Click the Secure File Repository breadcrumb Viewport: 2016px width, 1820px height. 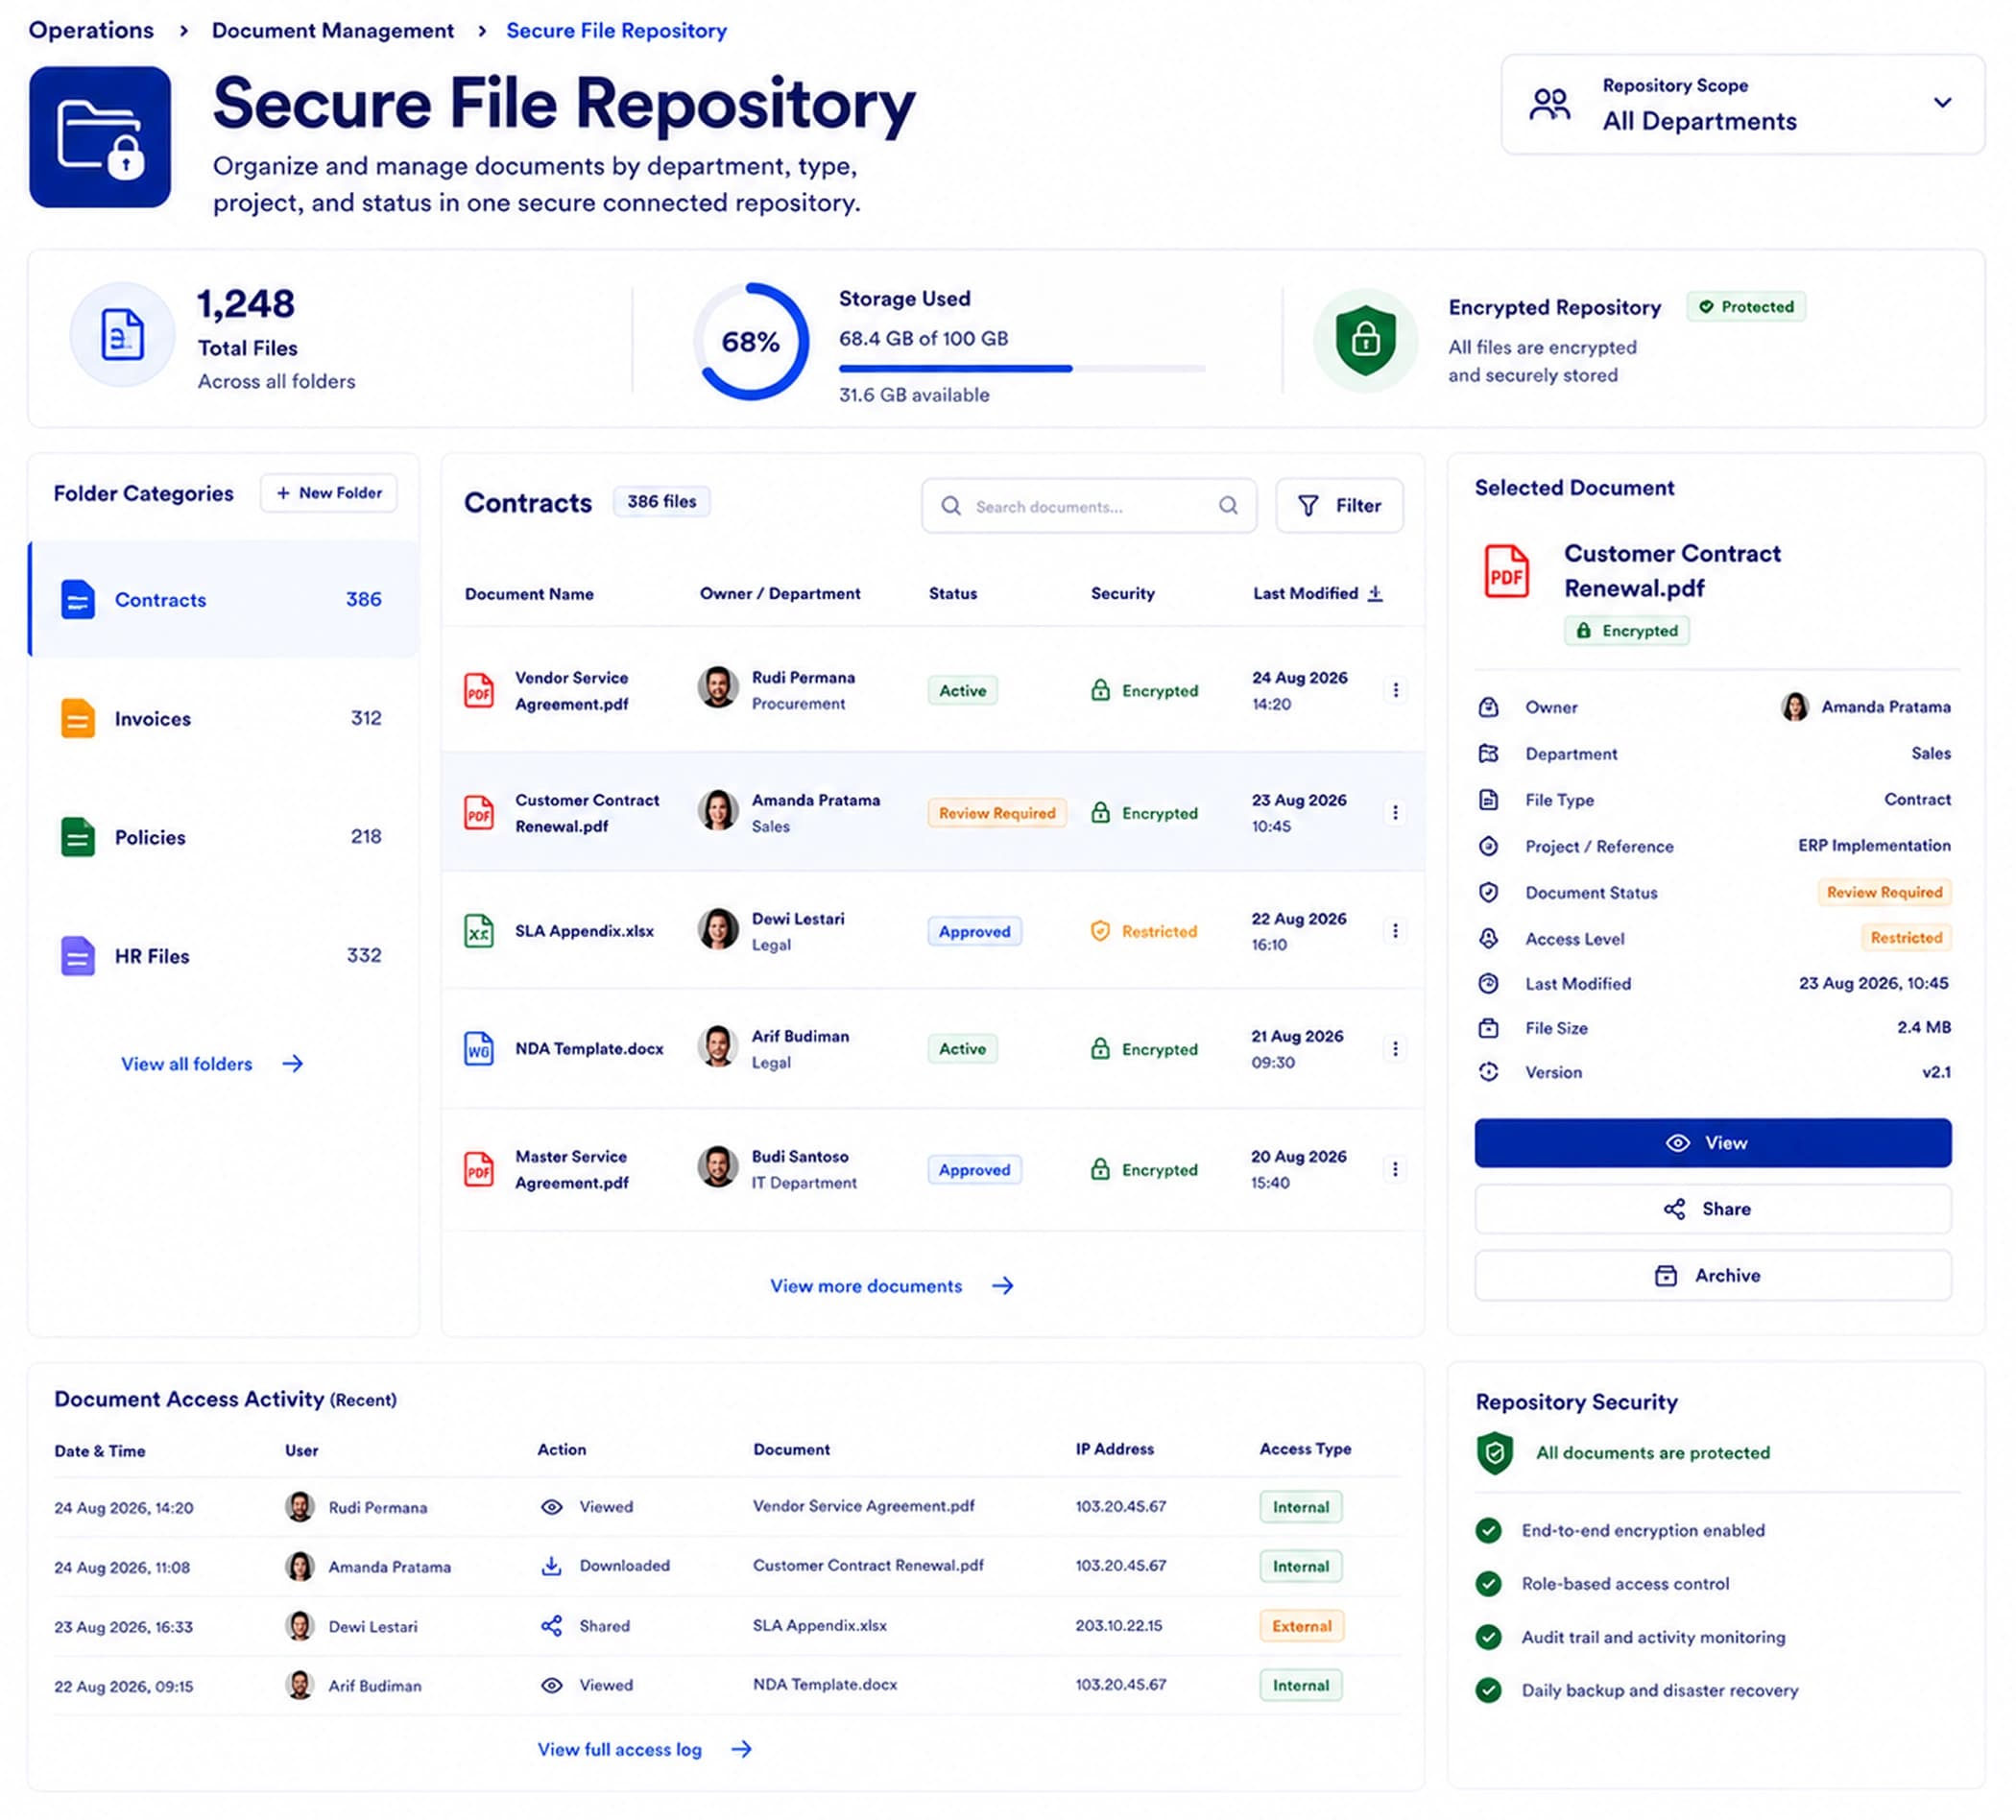616,30
